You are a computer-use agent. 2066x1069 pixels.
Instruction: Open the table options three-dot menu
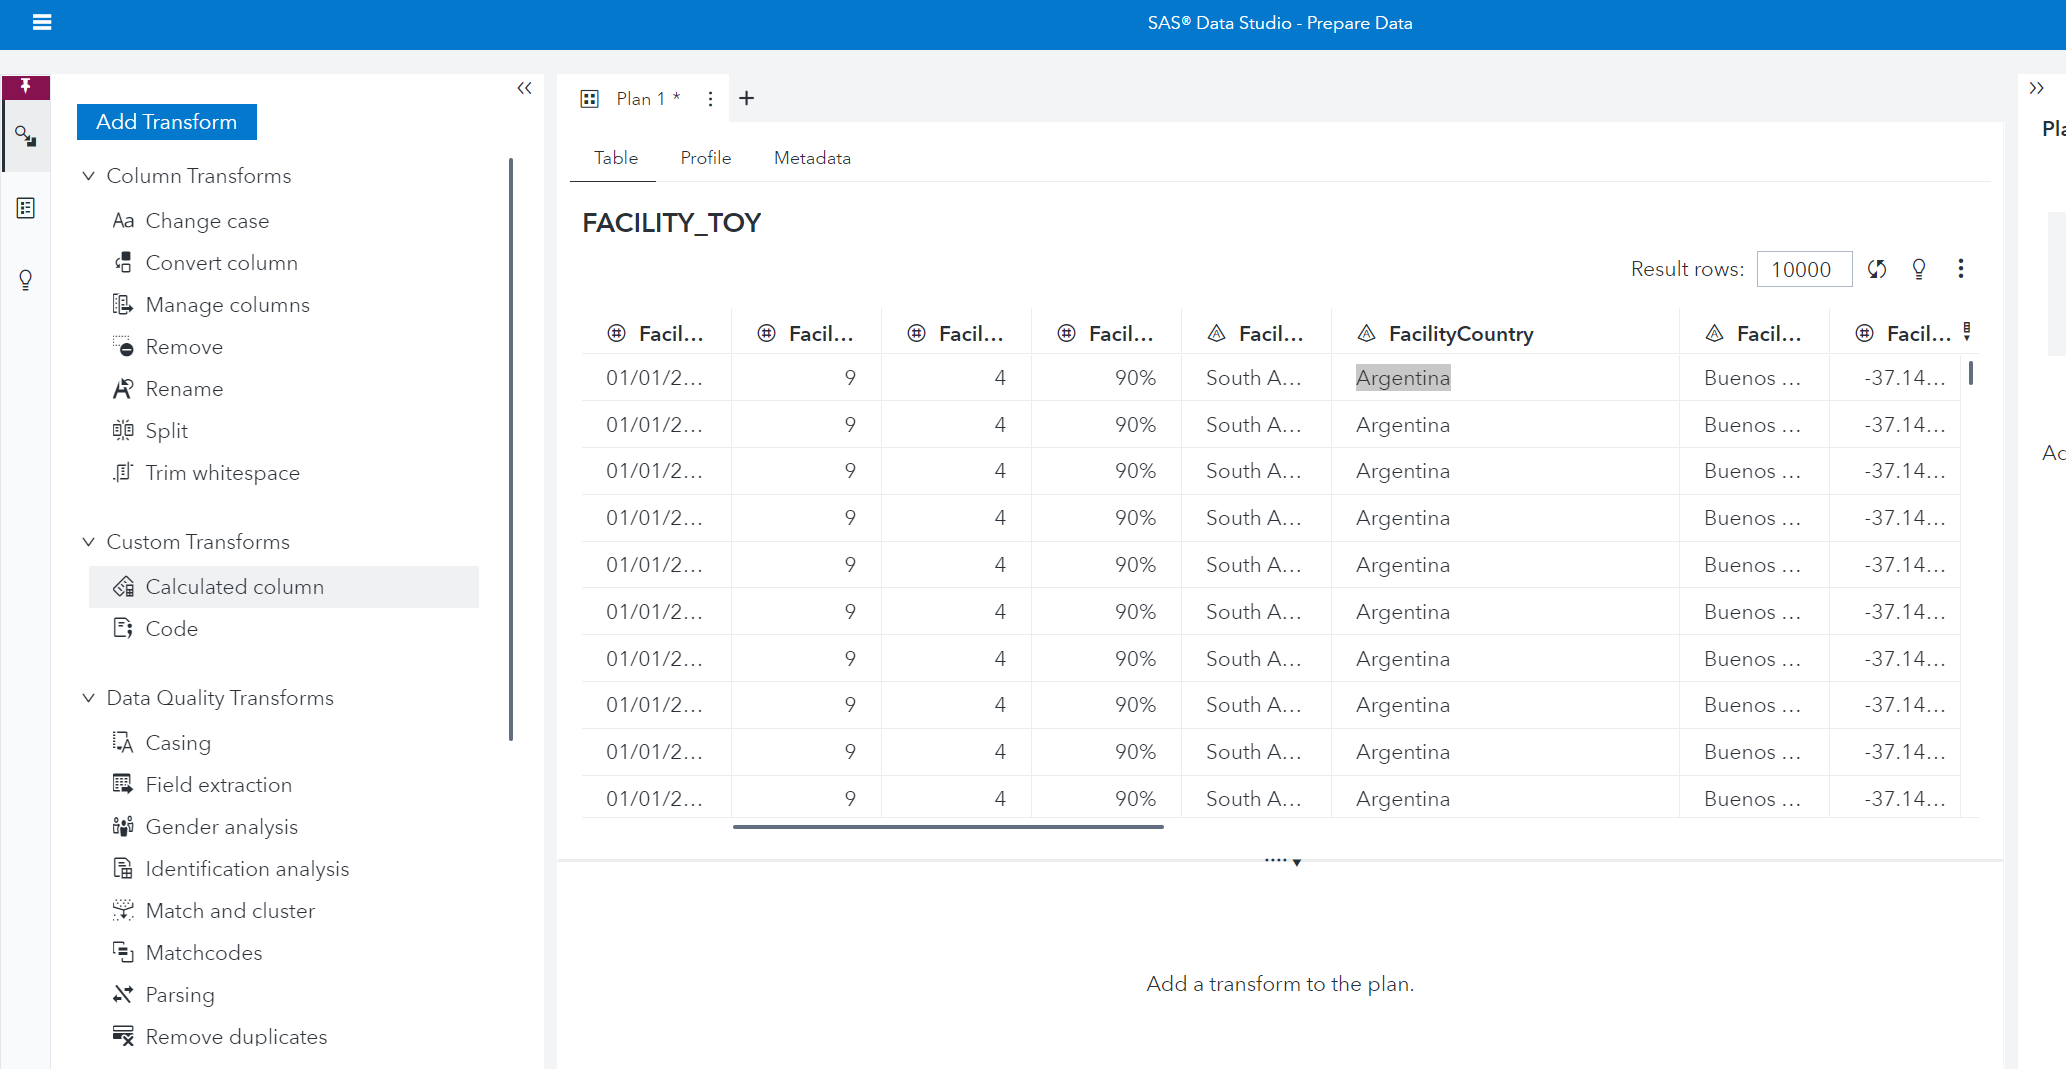point(1961,269)
